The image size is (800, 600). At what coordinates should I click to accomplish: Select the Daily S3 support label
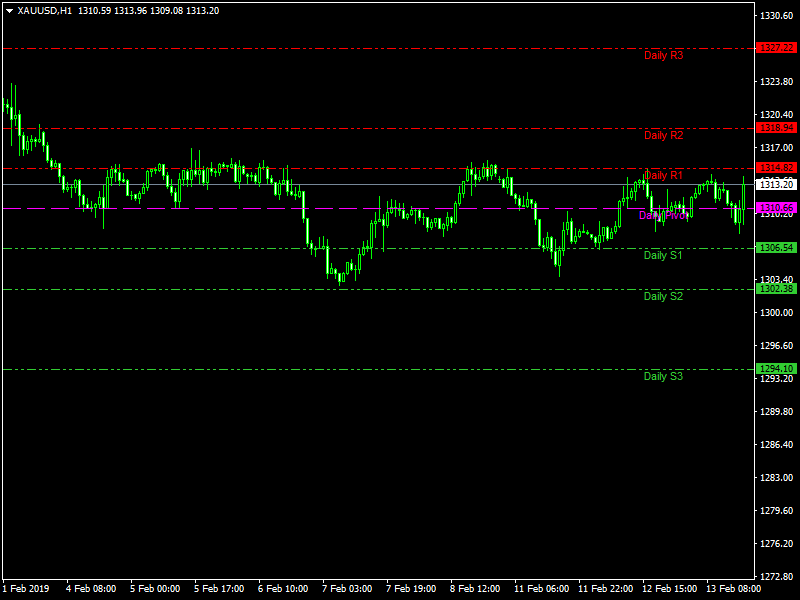pos(663,377)
